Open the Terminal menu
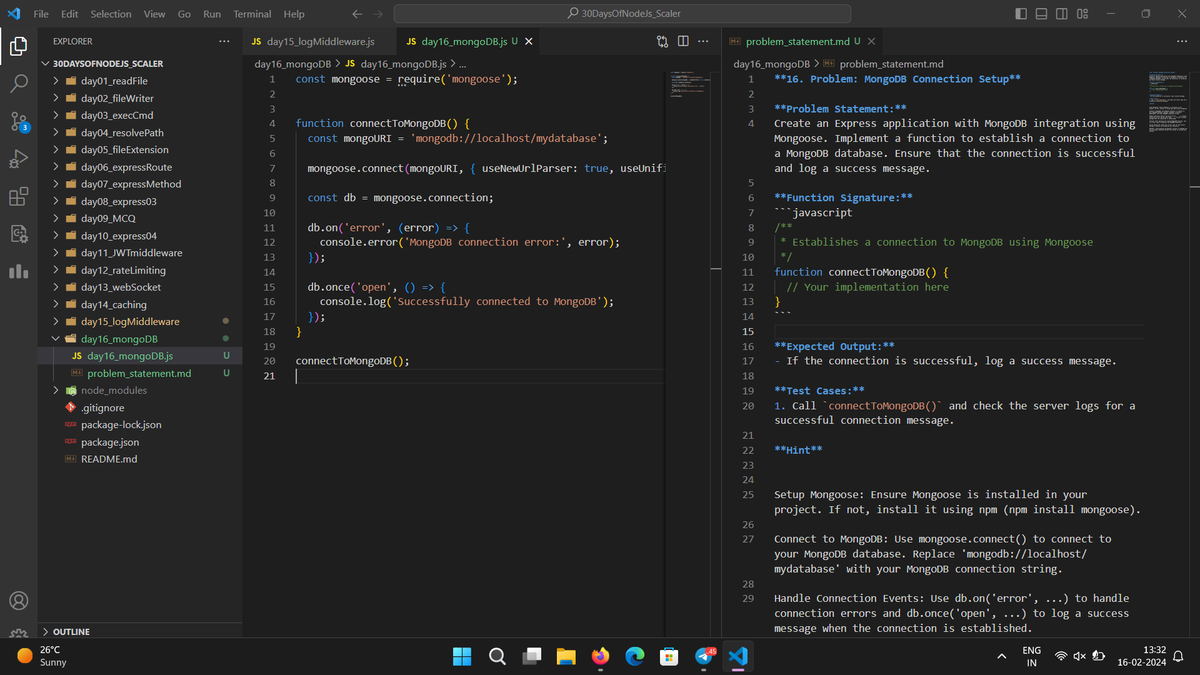This screenshot has width=1200, height=675. coord(252,14)
